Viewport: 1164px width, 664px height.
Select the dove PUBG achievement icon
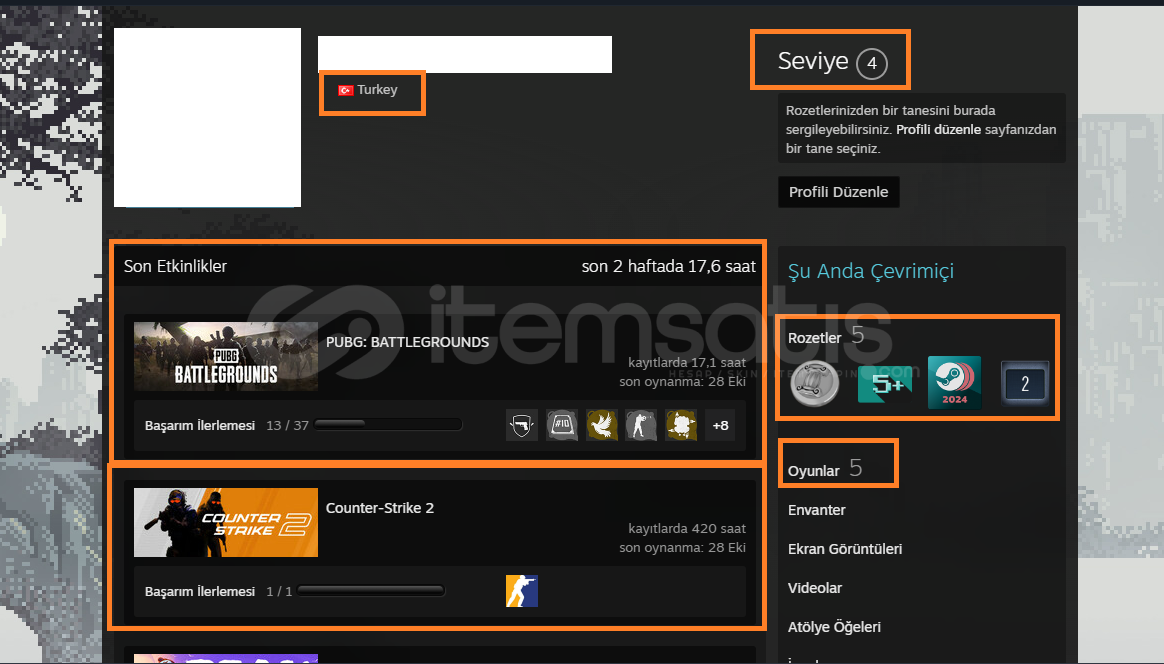[602, 426]
